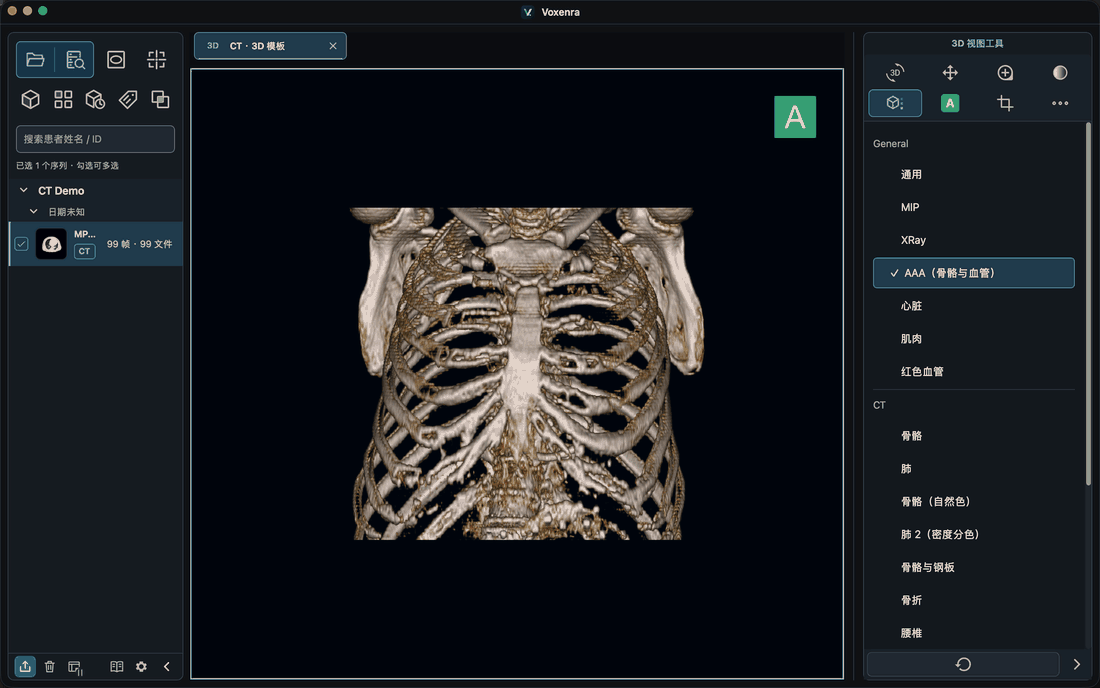Collapse the 日期未知 study node
This screenshot has height=688, width=1100.
(x=33, y=211)
